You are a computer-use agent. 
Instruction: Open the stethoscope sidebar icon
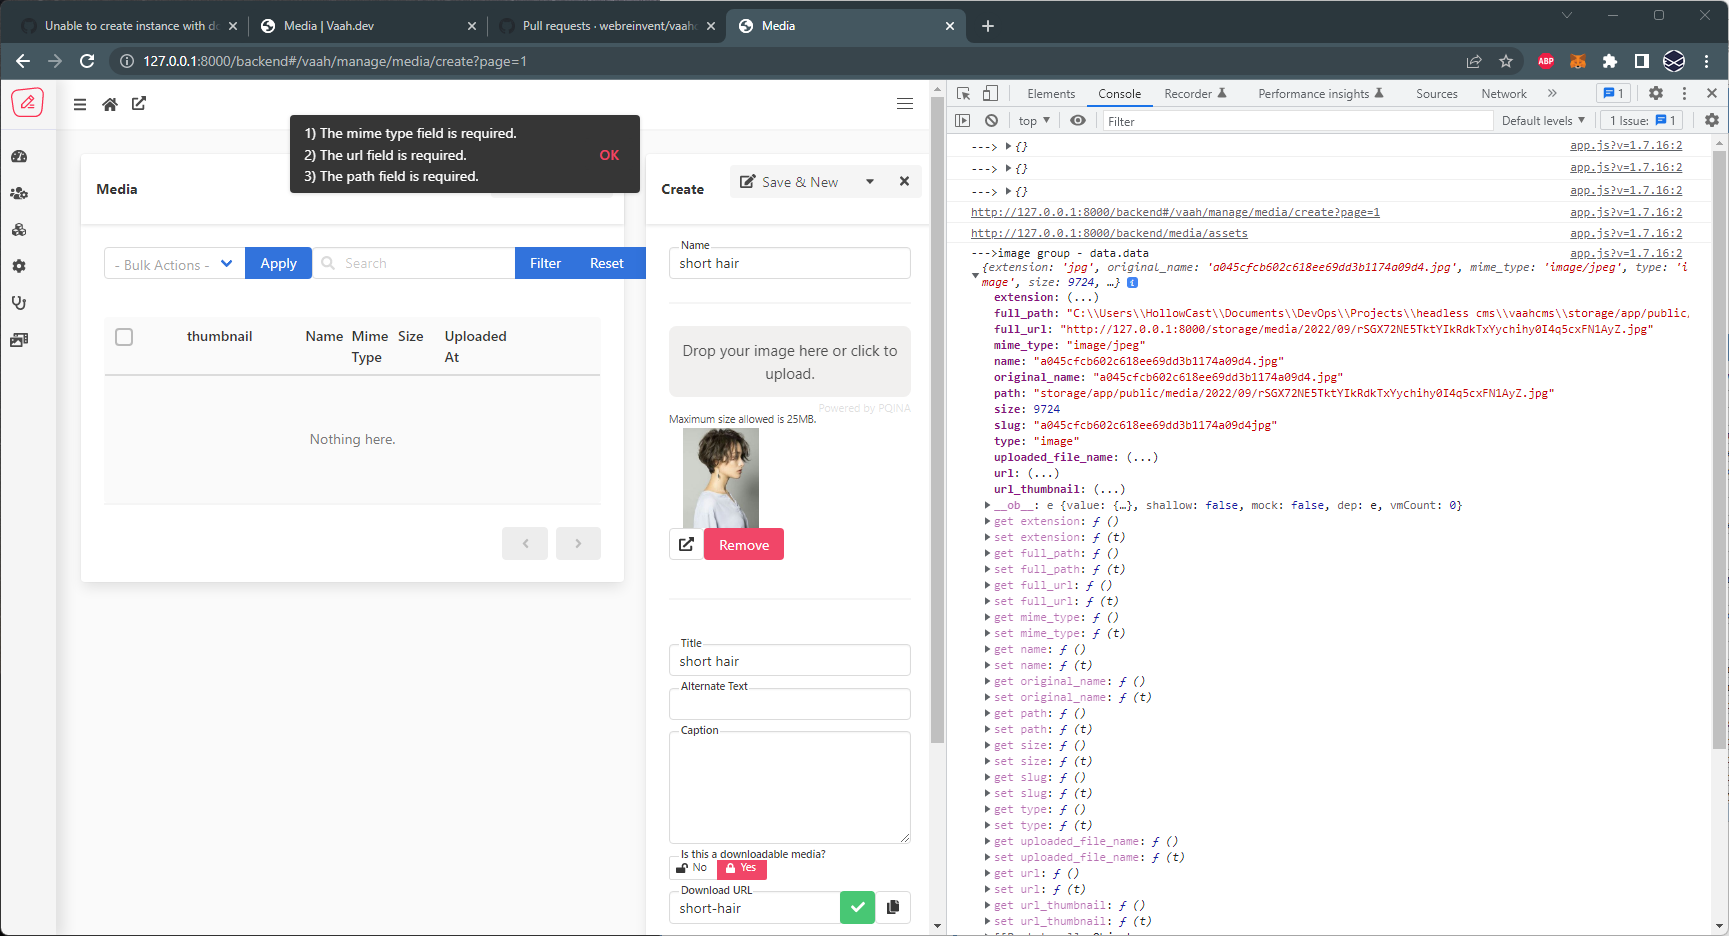pyautogui.click(x=19, y=303)
